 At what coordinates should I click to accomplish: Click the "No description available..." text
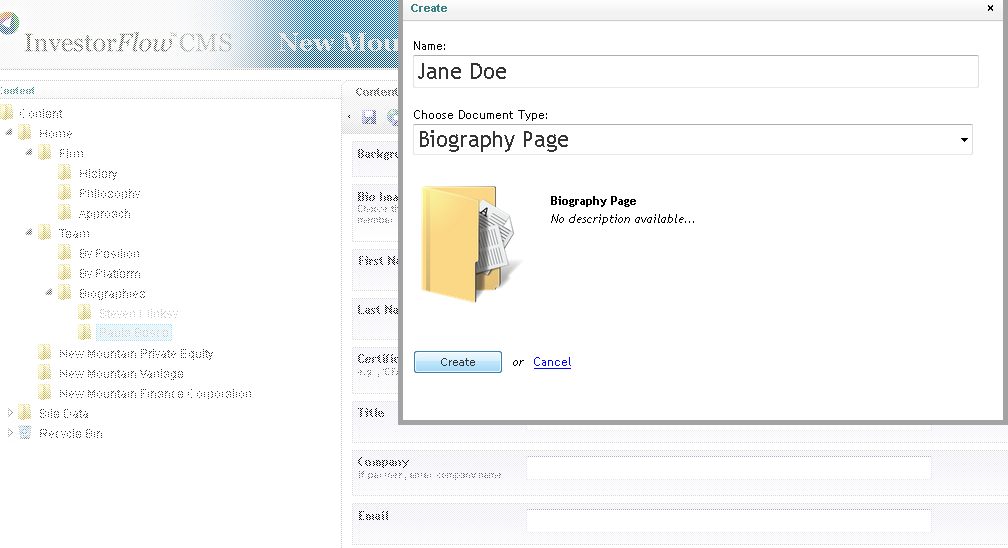coord(622,219)
